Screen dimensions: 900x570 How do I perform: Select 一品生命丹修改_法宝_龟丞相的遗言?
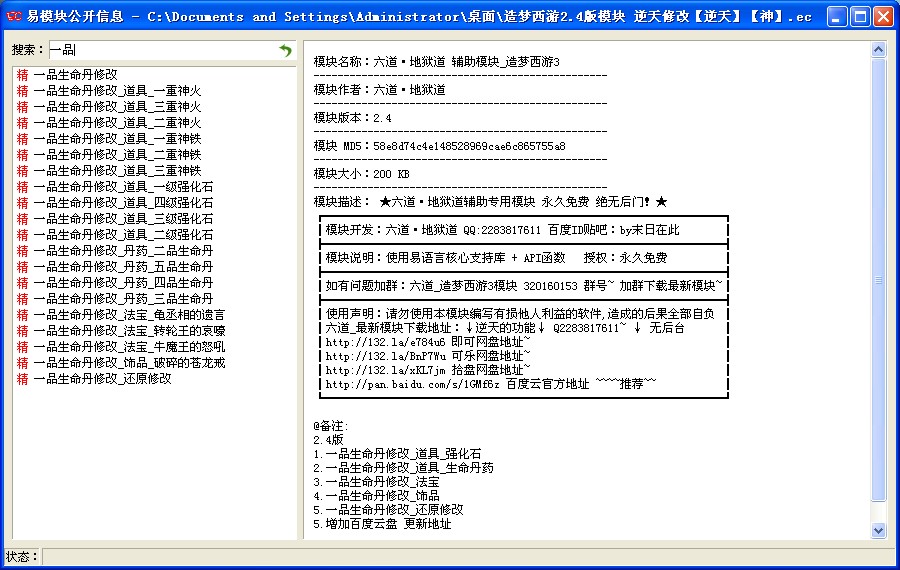click(129, 315)
